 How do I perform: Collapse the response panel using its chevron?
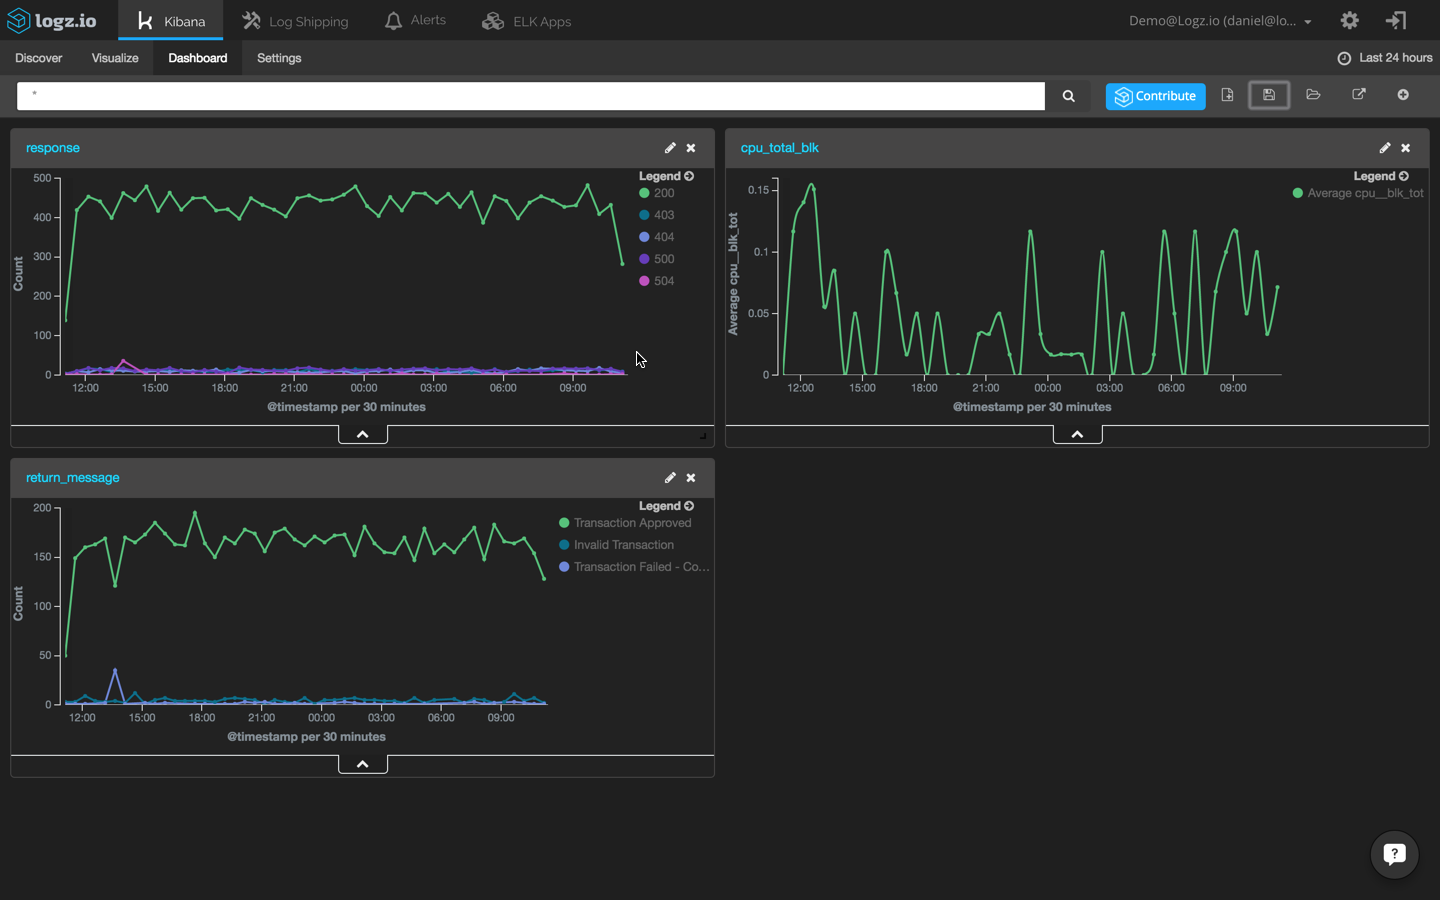pyautogui.click(x=362, y=433)
